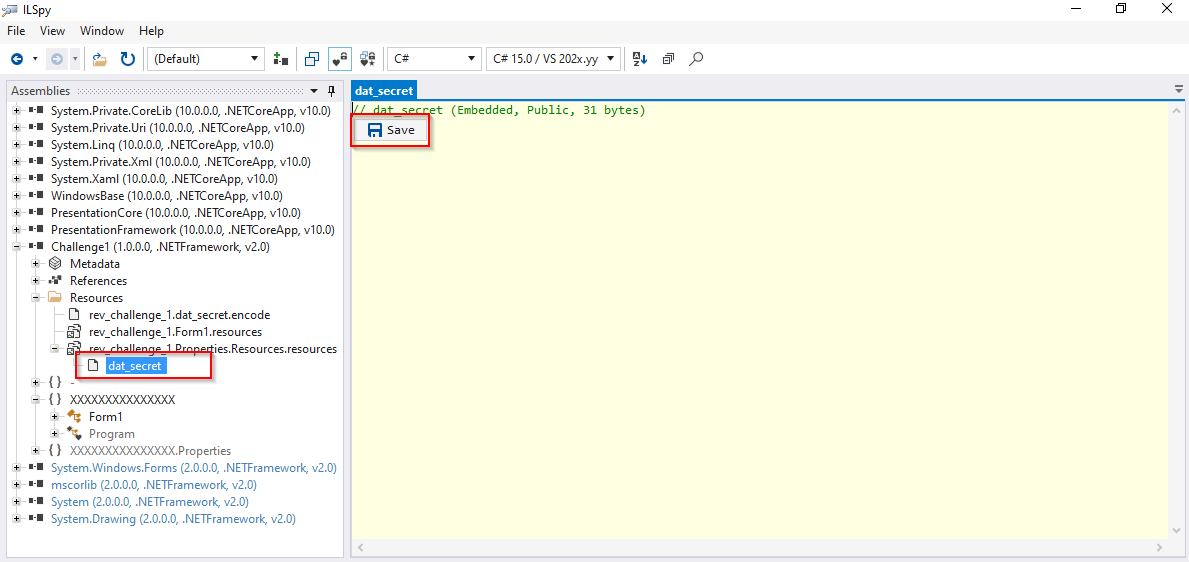Click the code view scroll up arrow
Screen dimensions: 1189x562
click(x=1177, y=110)
